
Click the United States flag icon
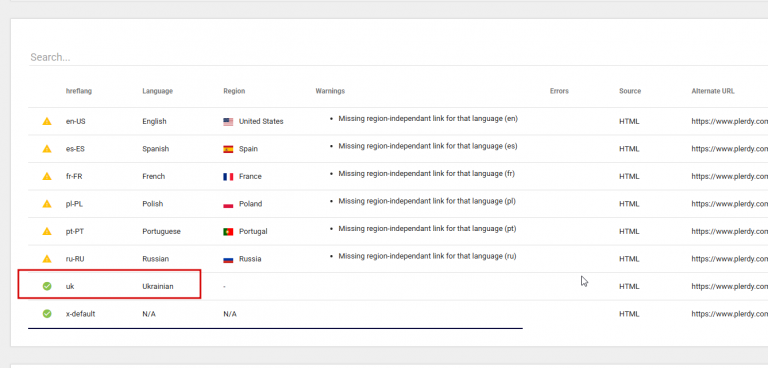[x=228, y=122]
